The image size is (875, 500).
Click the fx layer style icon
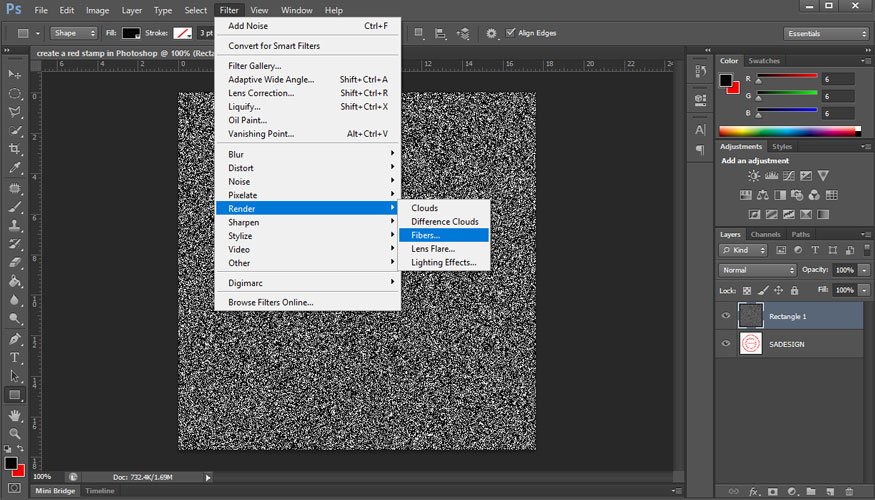click(x=755, y=491)
